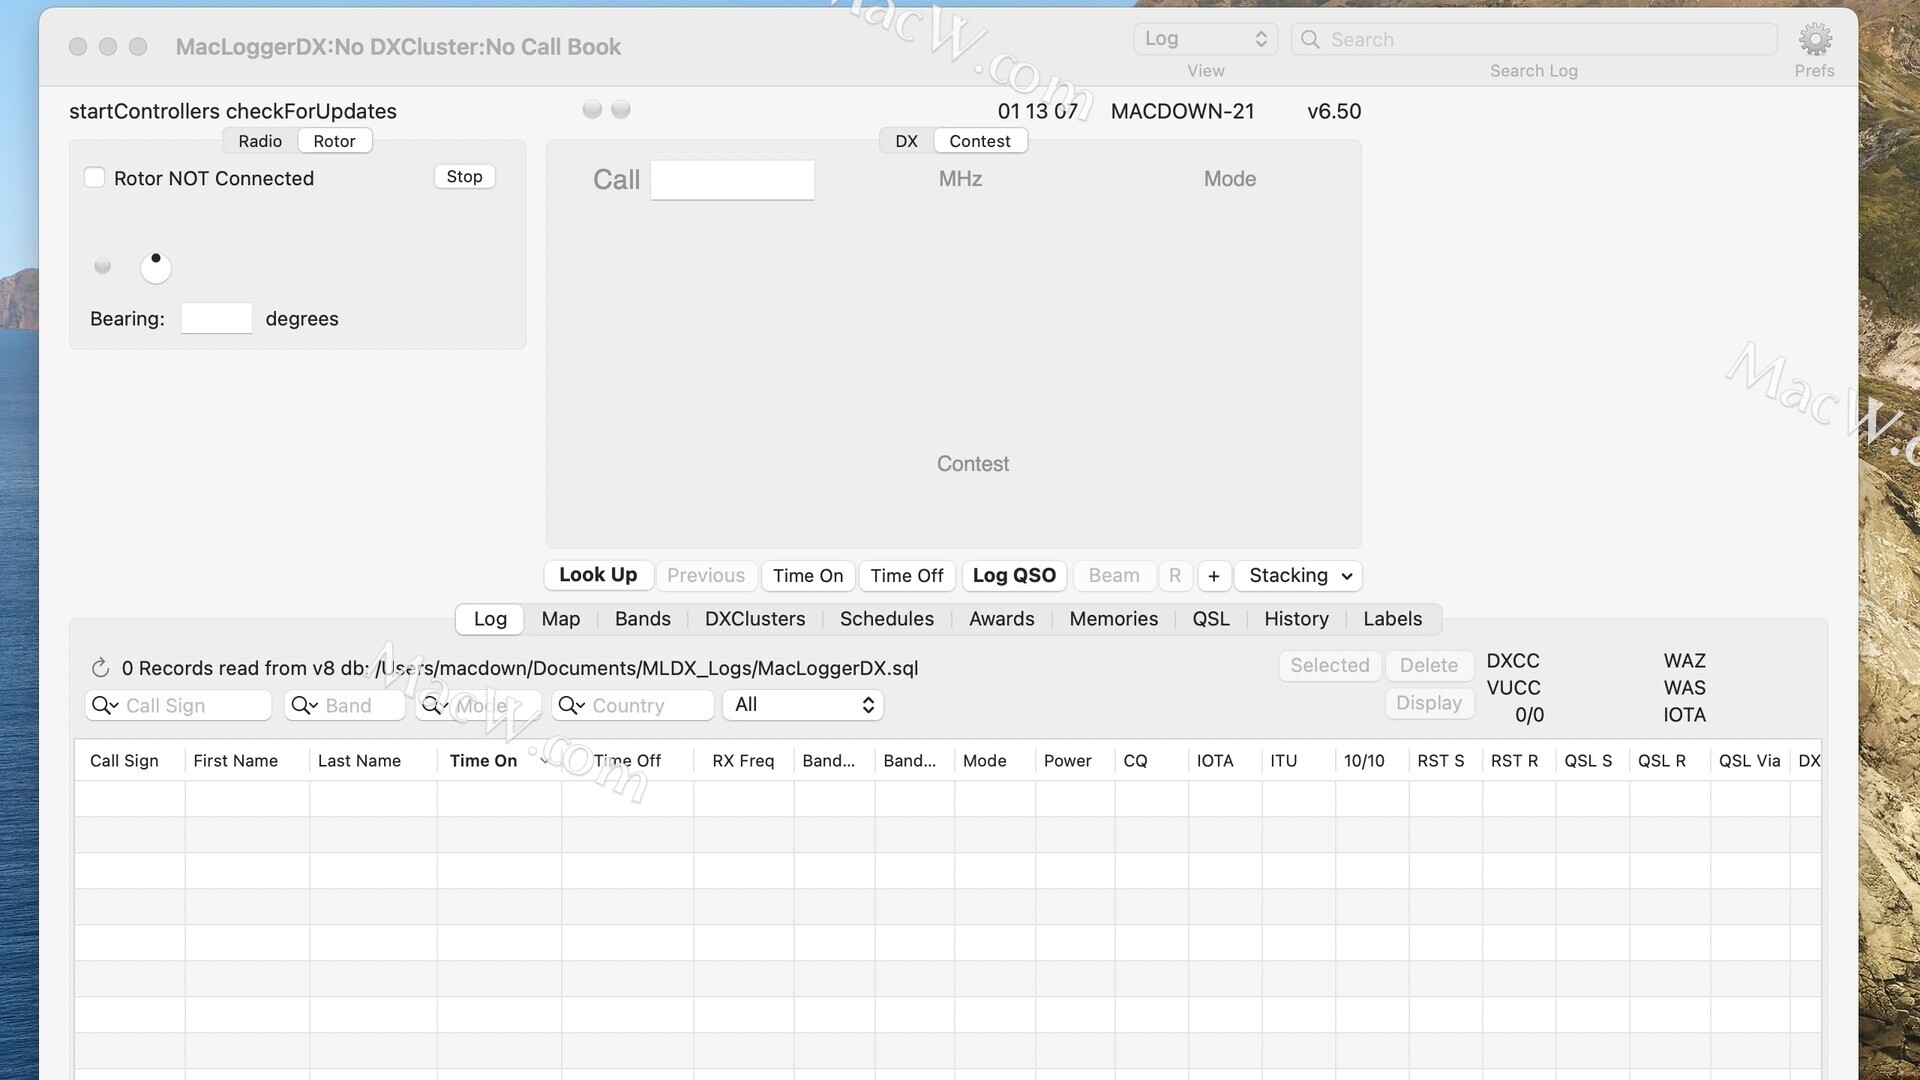Viewport: 1920px width, 1080px height.
Task: Open the Map tab
Action: point(560,619)
